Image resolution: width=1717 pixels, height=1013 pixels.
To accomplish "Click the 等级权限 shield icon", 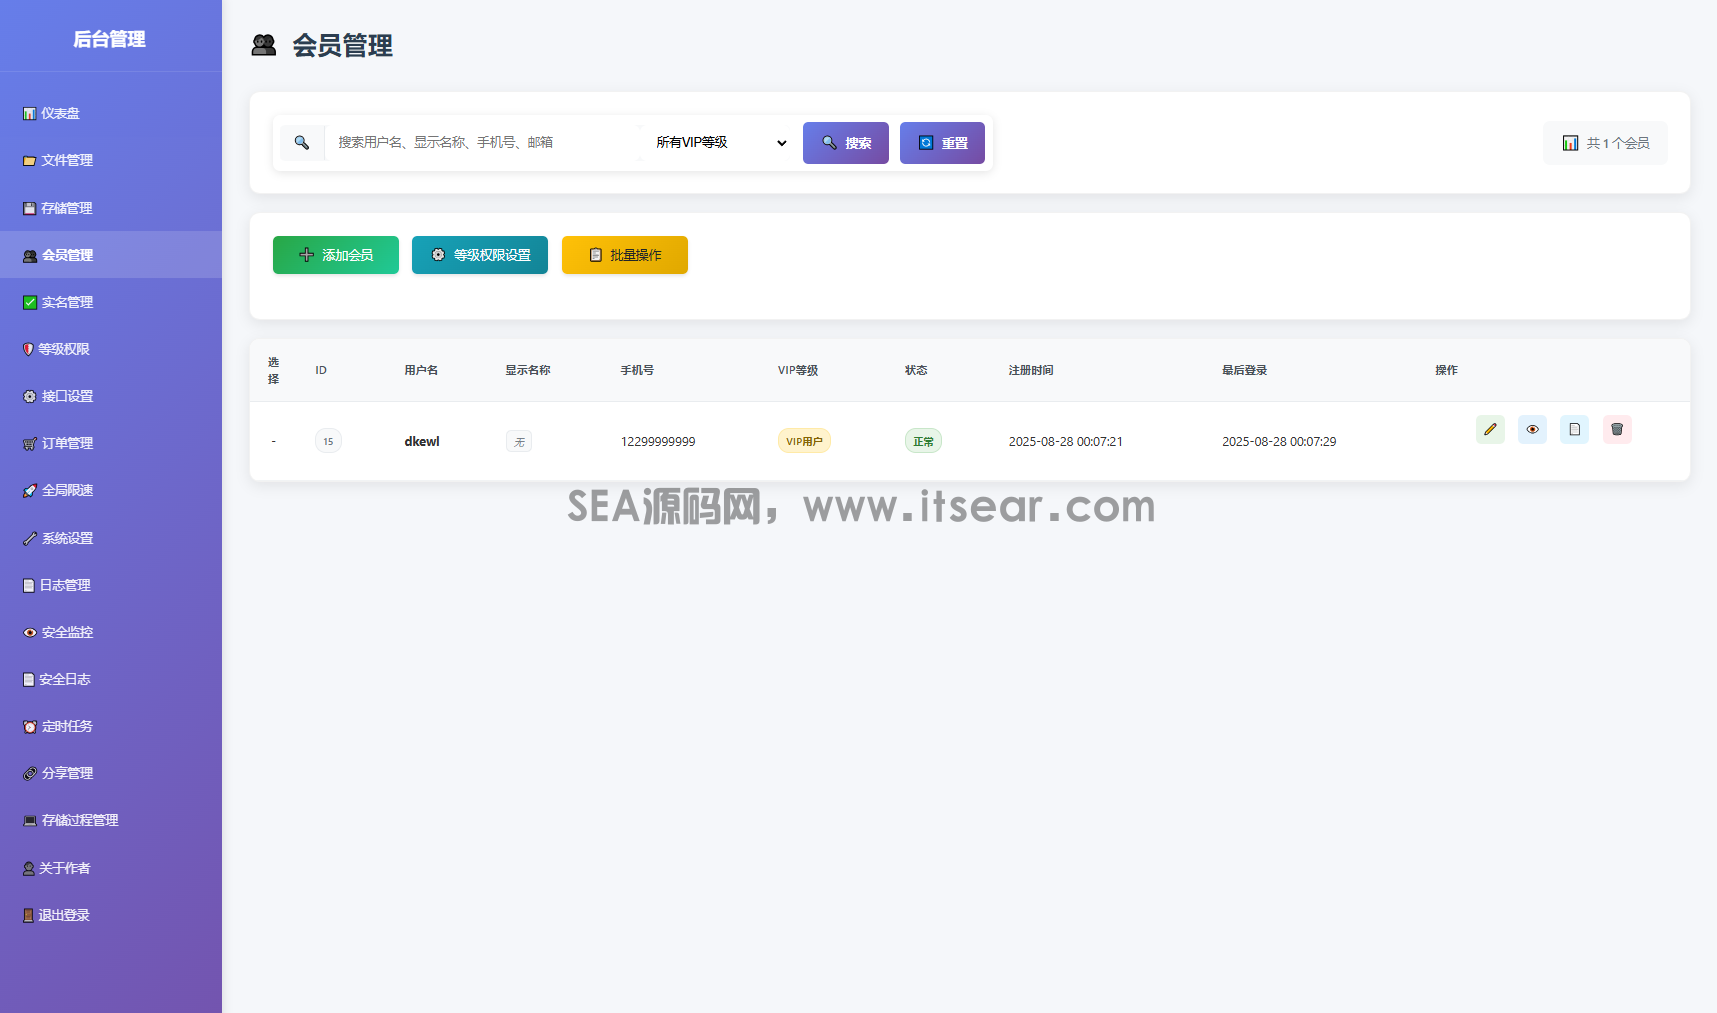I will [28, 349].
